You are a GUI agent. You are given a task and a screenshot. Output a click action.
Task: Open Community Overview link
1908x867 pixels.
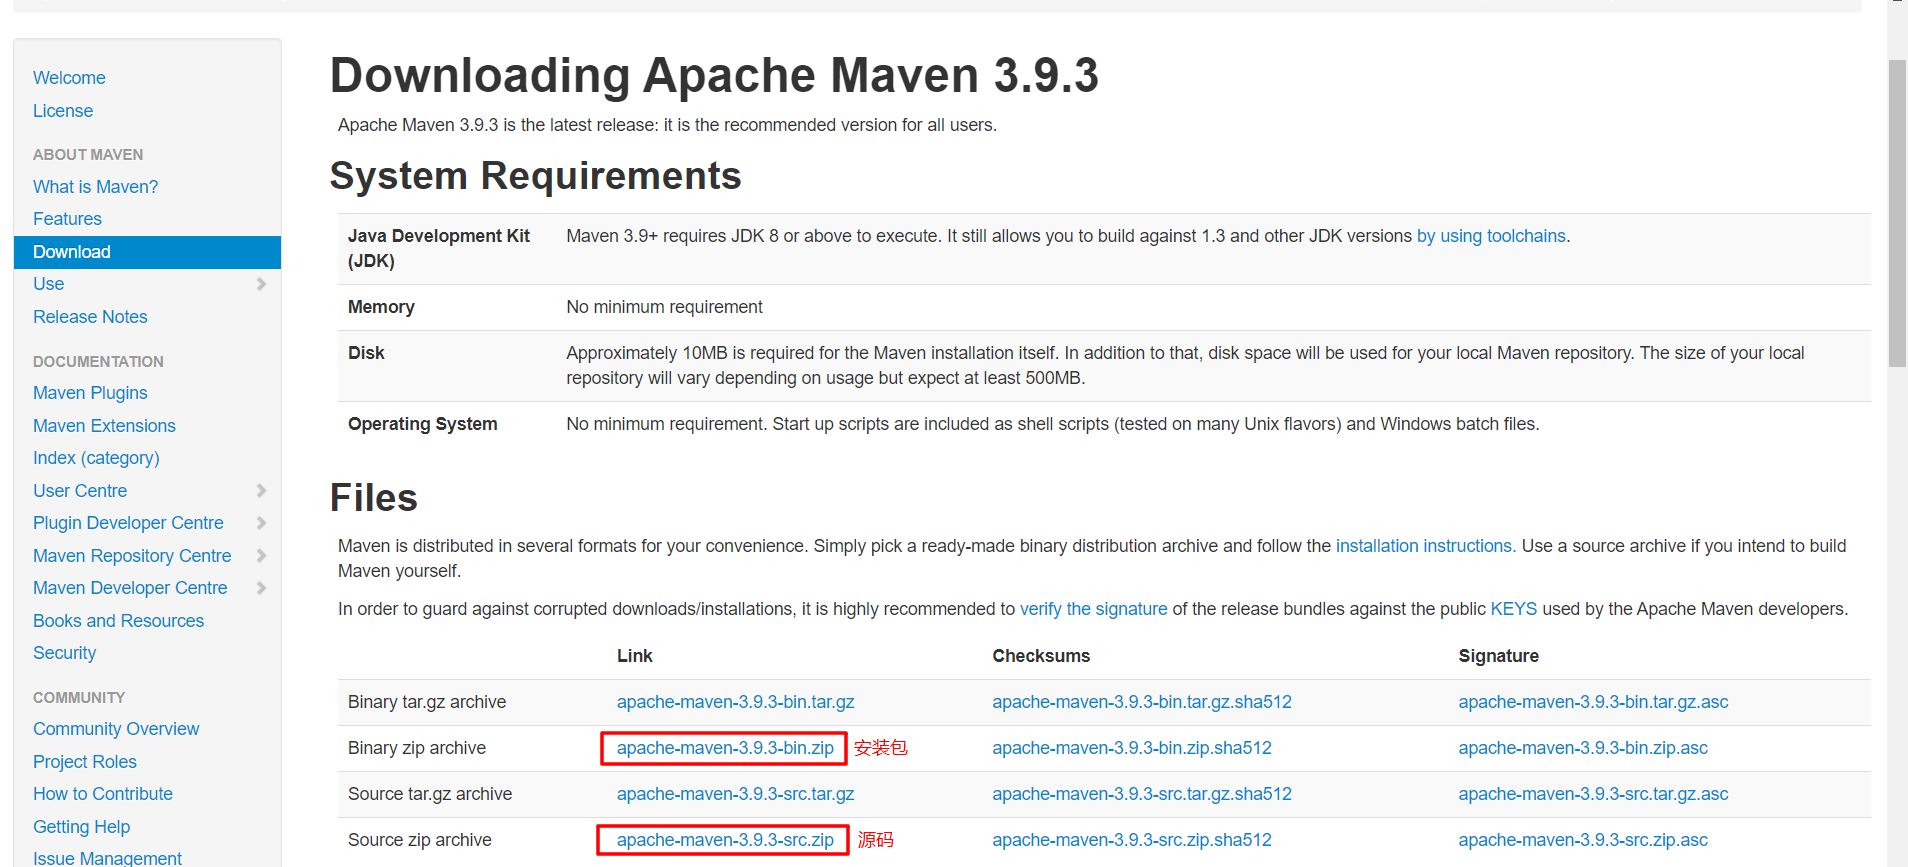tap(116, 729)
